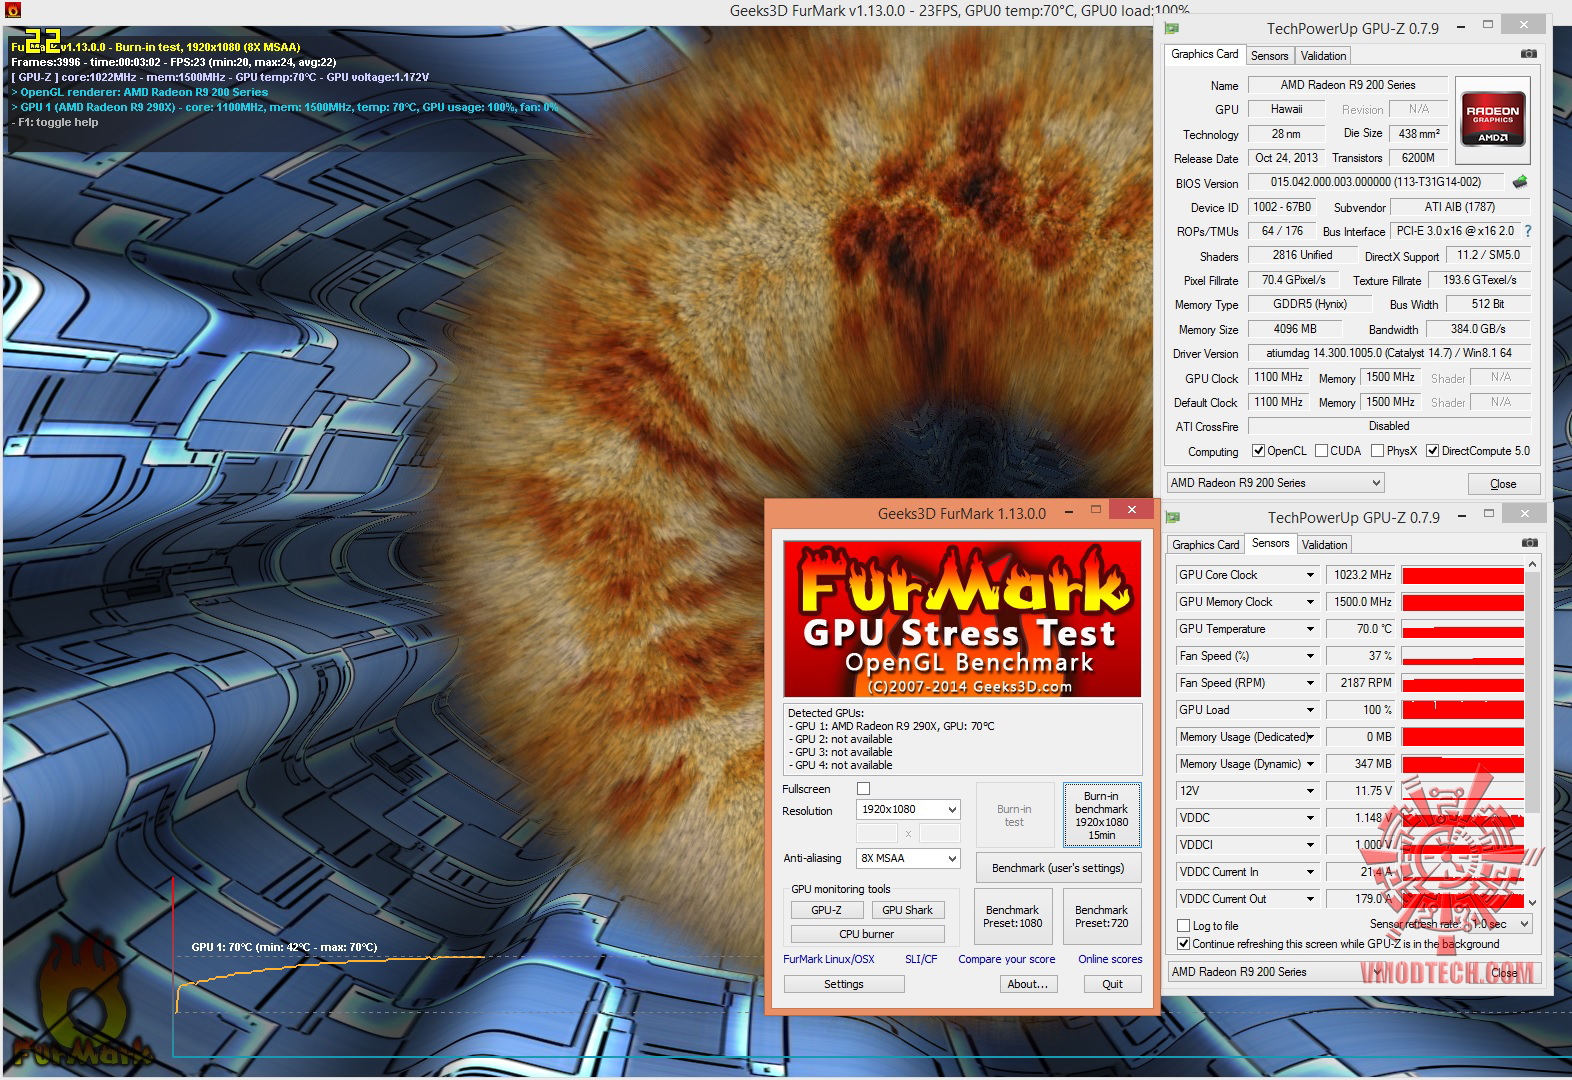Open the Compare your score link
1572x1080 pixels.
[x=1006, y=959]
